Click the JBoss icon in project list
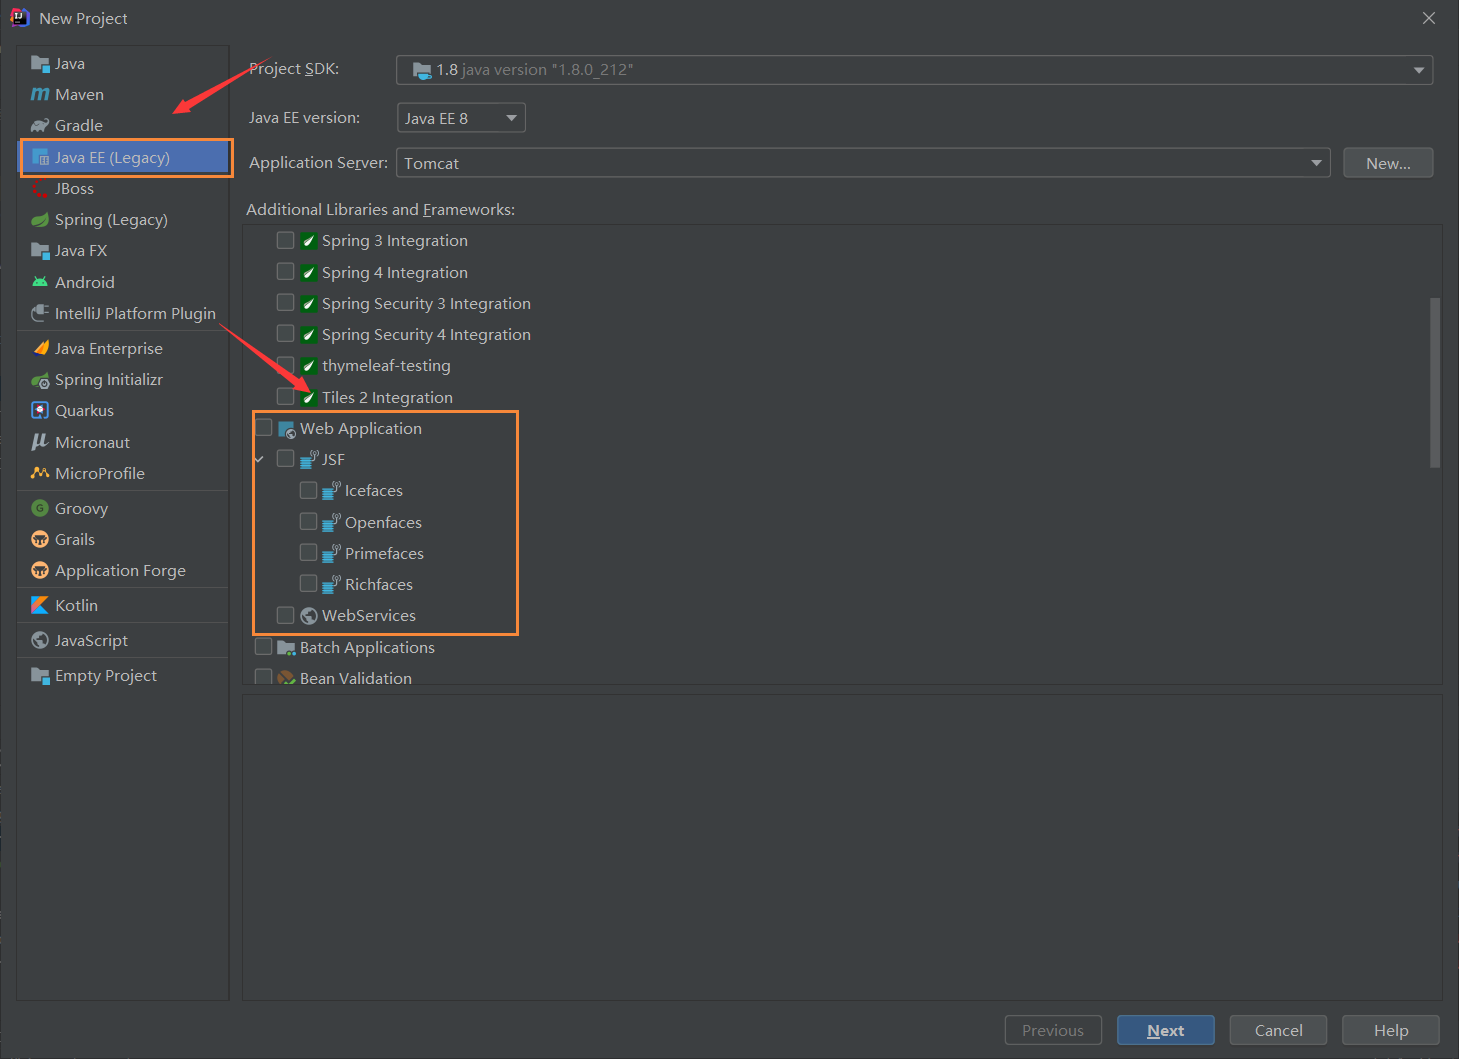The width and height of the screenshot is (1459, 1059). coord(40,189)
